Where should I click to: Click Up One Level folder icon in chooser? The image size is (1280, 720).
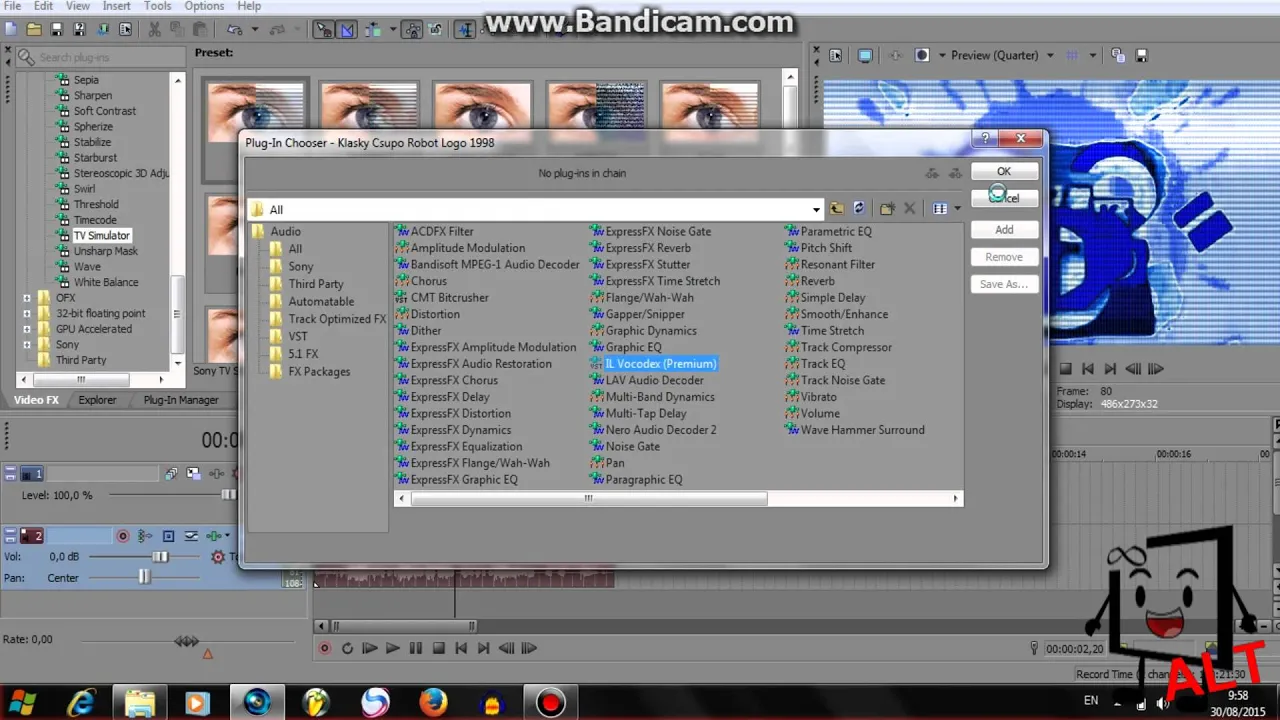pos(836,209)
